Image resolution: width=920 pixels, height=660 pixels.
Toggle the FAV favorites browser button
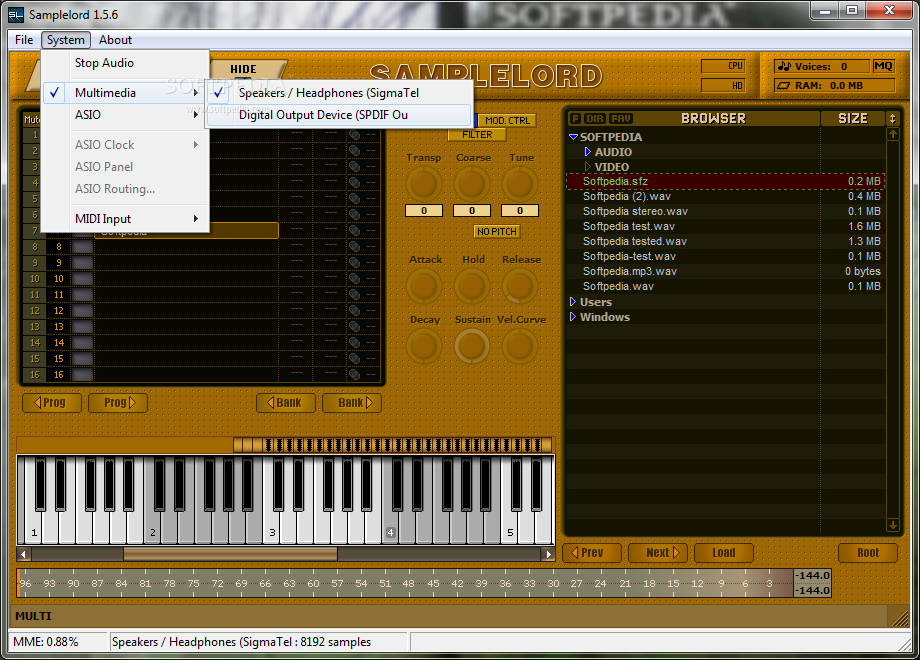[621, 119]
